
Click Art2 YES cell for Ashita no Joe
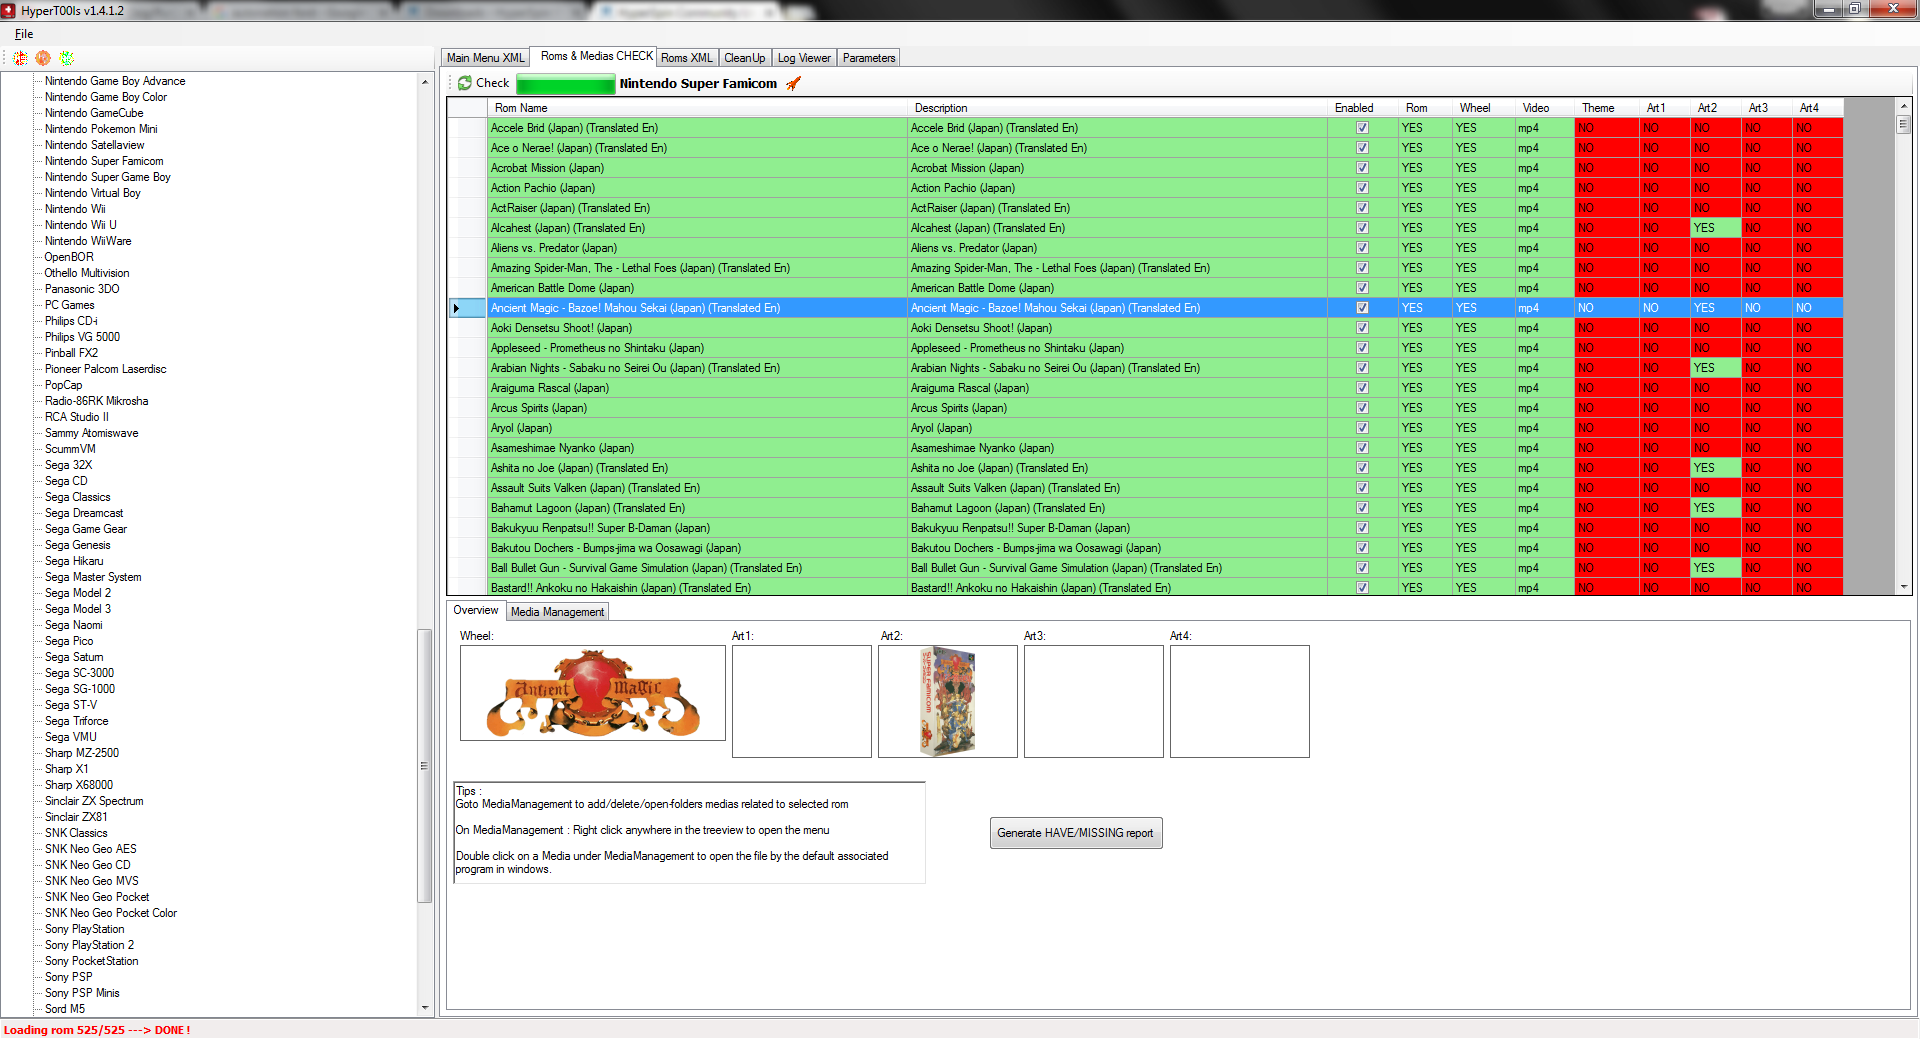[1715, 468]
